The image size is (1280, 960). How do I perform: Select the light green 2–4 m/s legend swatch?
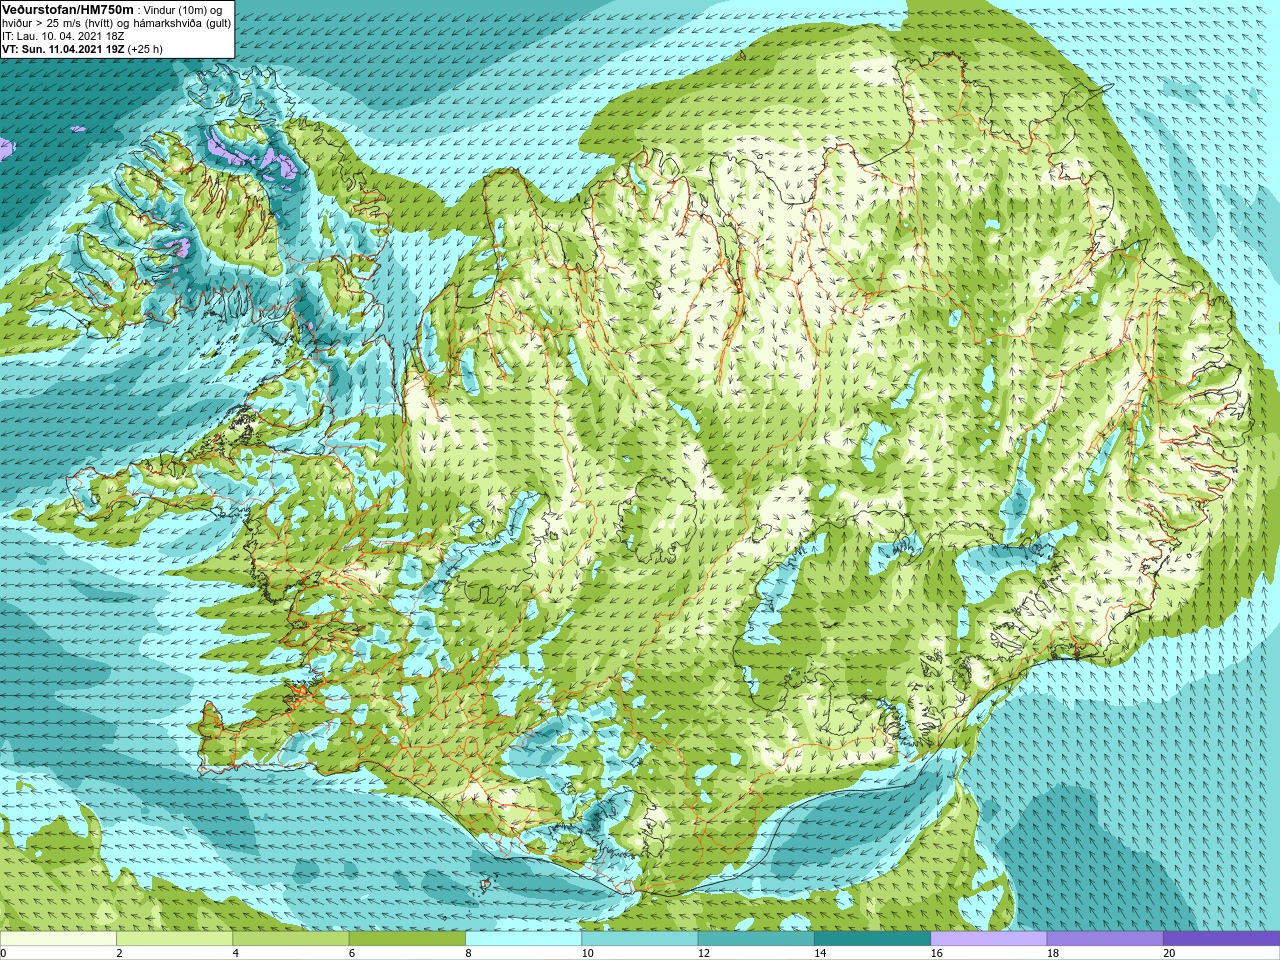pos(174,939)
